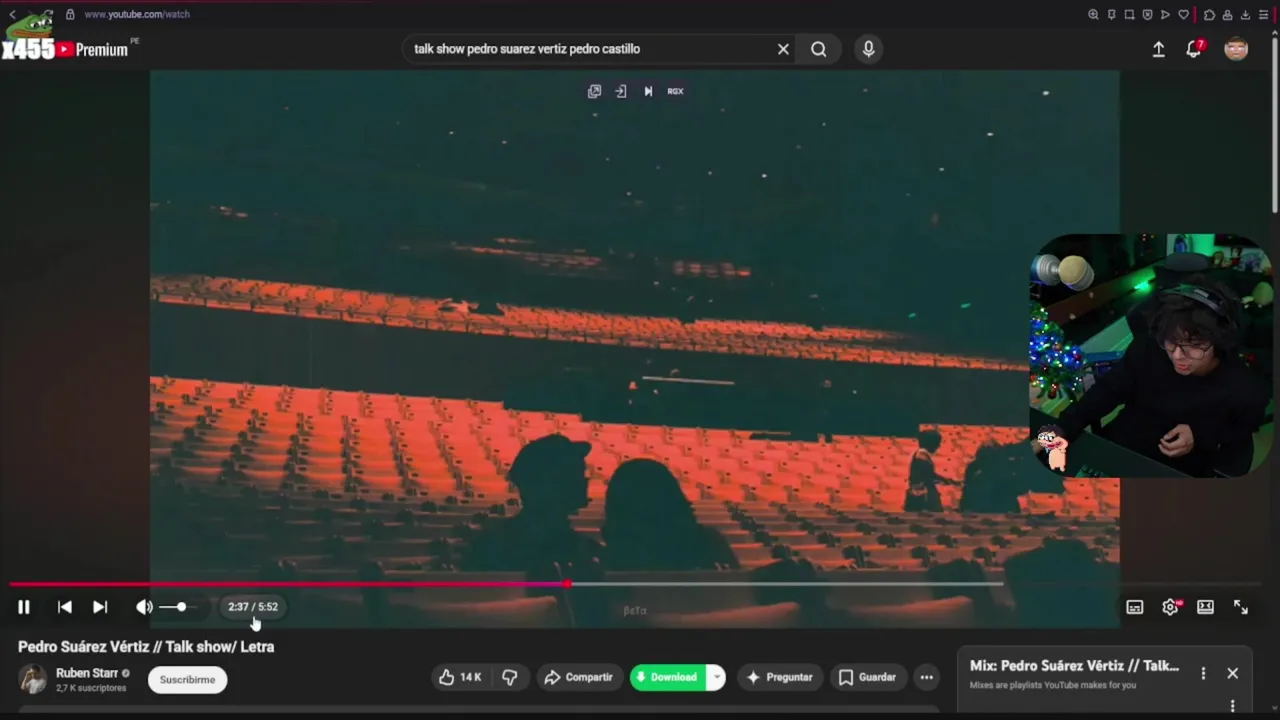Save video with Guardar button
Viewport: 1280px width, 720px height.
pyautogui.click(x=868, y=677)
